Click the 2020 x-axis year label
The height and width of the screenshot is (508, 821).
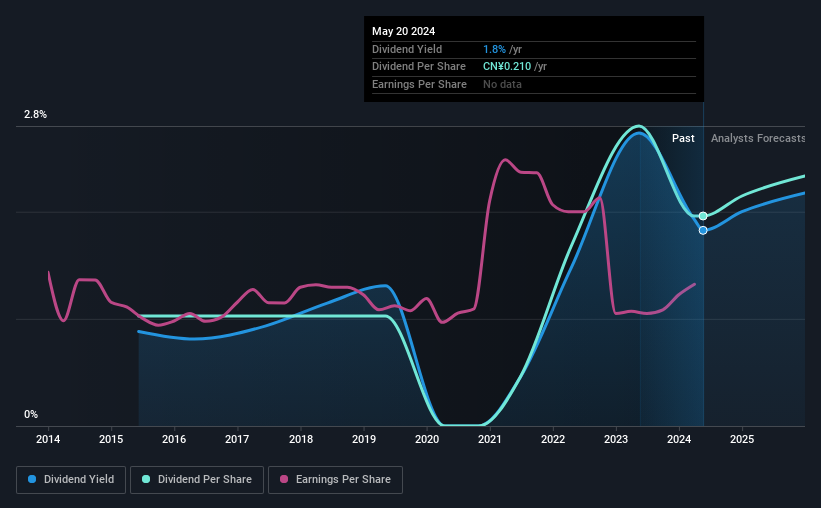[427, 439]
